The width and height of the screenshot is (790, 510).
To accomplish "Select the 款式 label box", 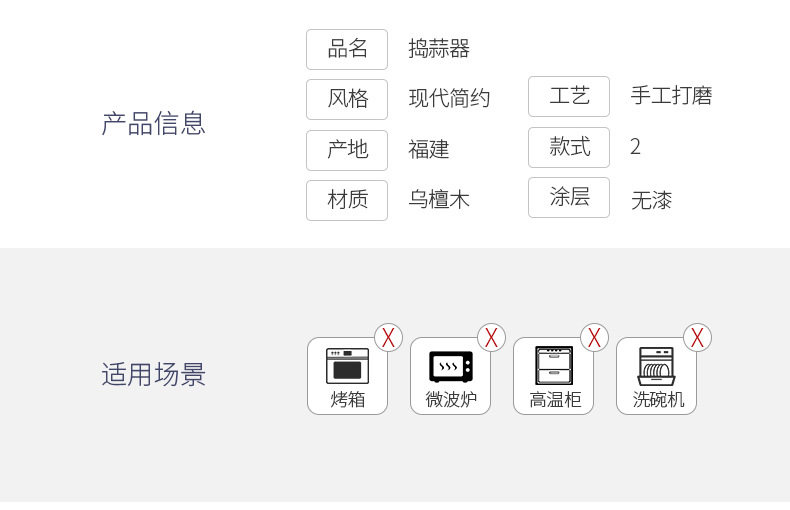I will point(569,147).
